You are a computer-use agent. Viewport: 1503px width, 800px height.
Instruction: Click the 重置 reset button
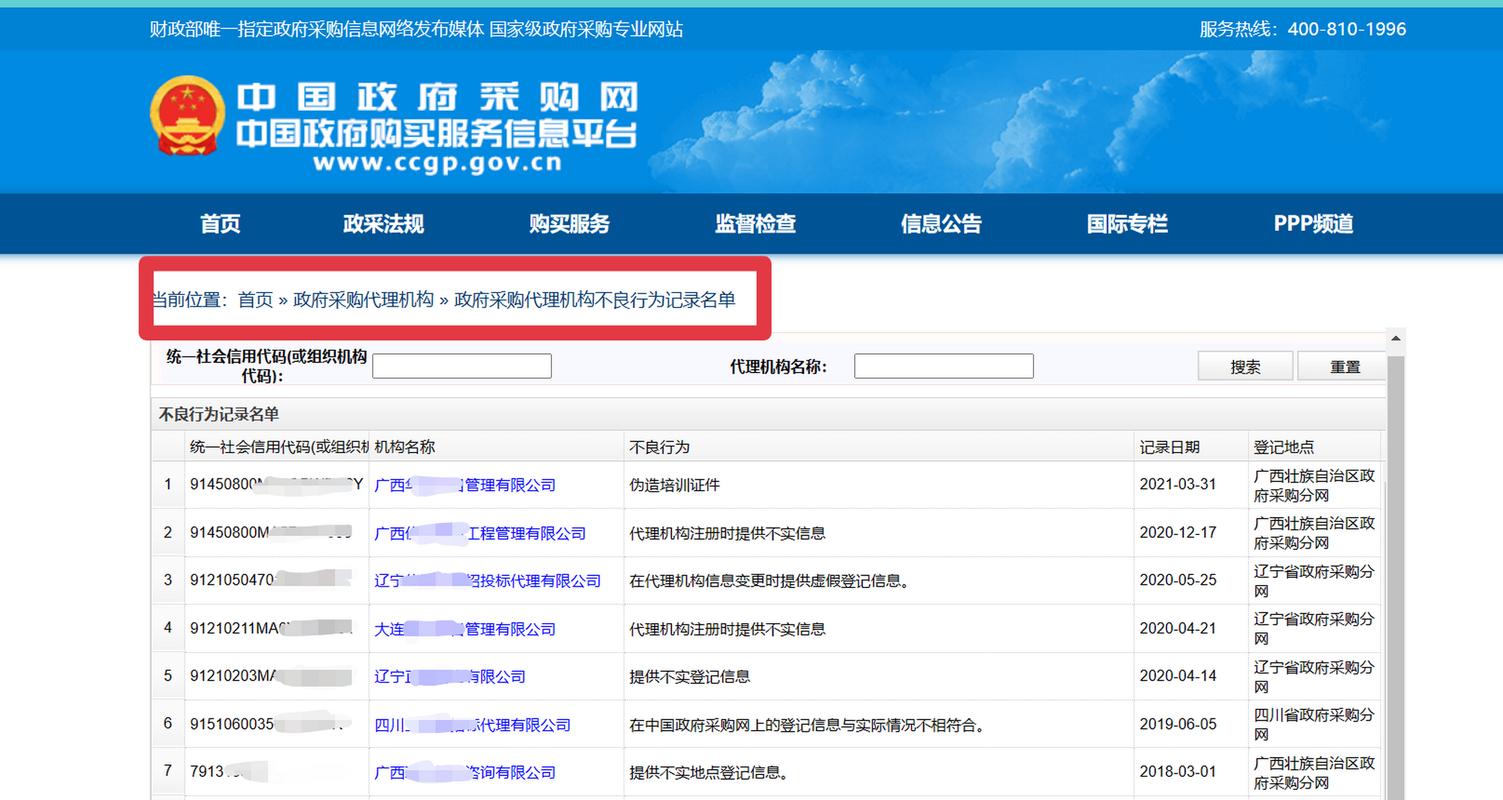[1343, 366]
